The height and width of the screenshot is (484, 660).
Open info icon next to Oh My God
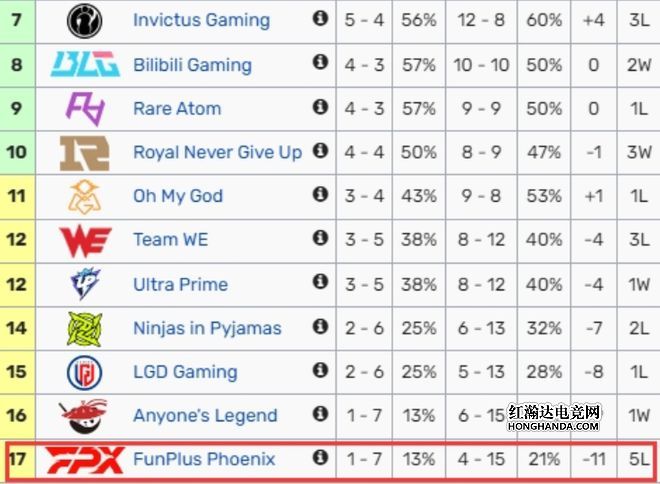tap(320, 194)
